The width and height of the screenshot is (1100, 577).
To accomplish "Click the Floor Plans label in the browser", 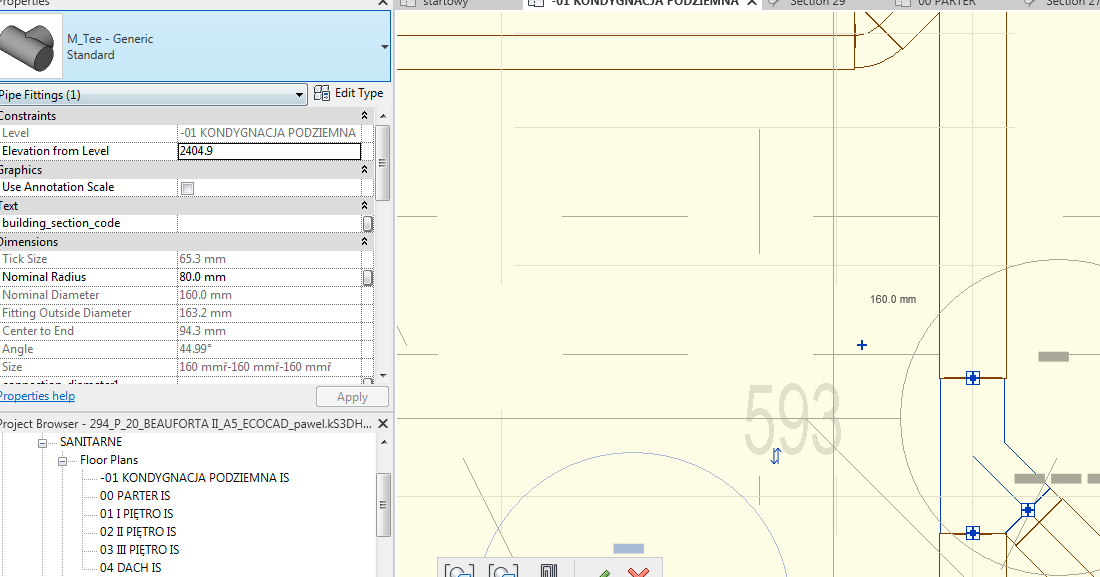I will [x=109, y=460].
